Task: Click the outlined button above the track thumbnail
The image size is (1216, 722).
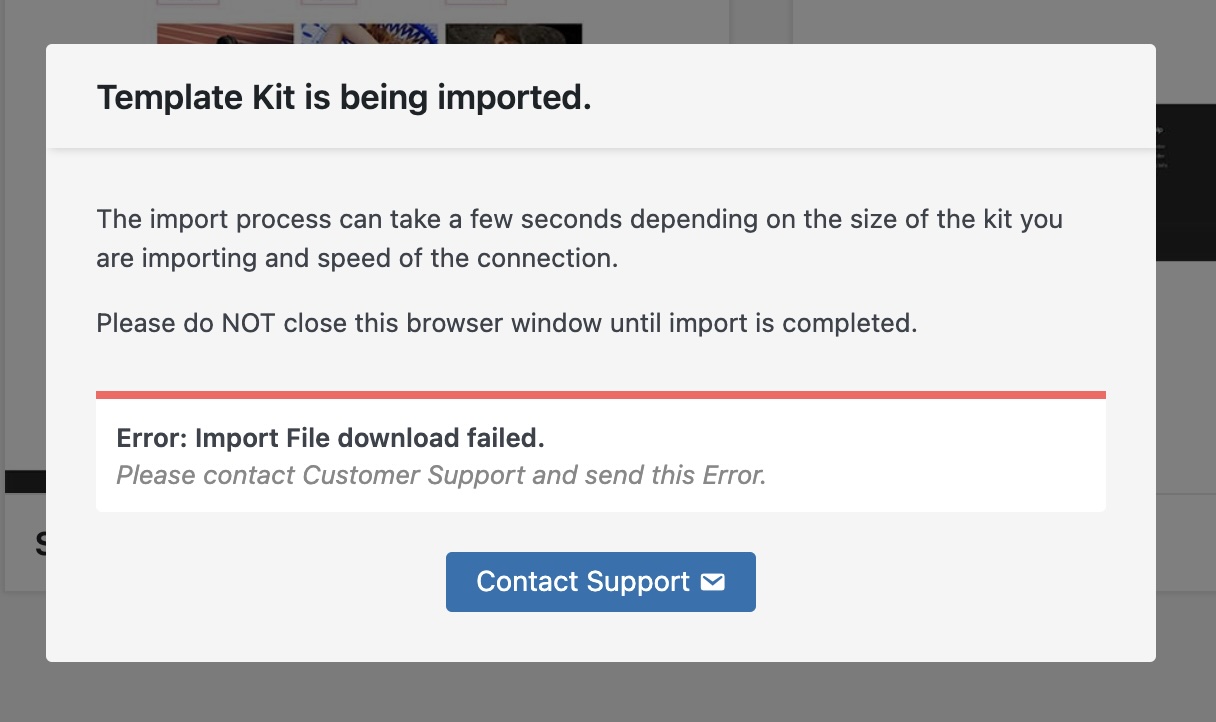Action: (x=186, y=2)
